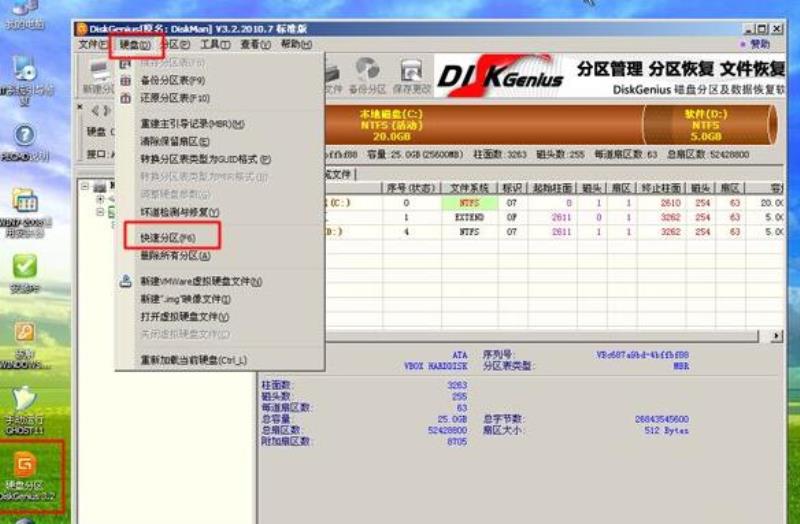Click the 备份分区 toolbar icon
This screenshot has height=524, width=800.
(367, 76)
